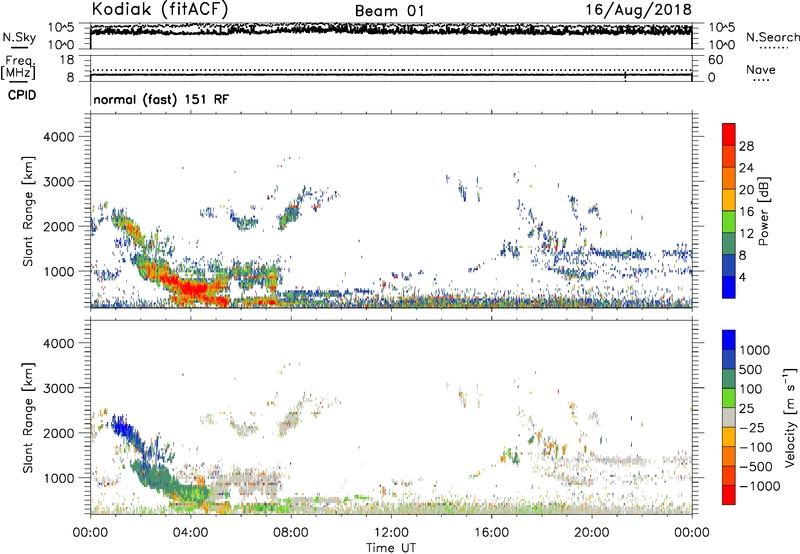Image resolution: width=800 pixels, height=554 pixels.
Task: Click the "normal (fast) 151 RF" mode text
Action: point(161,99)
